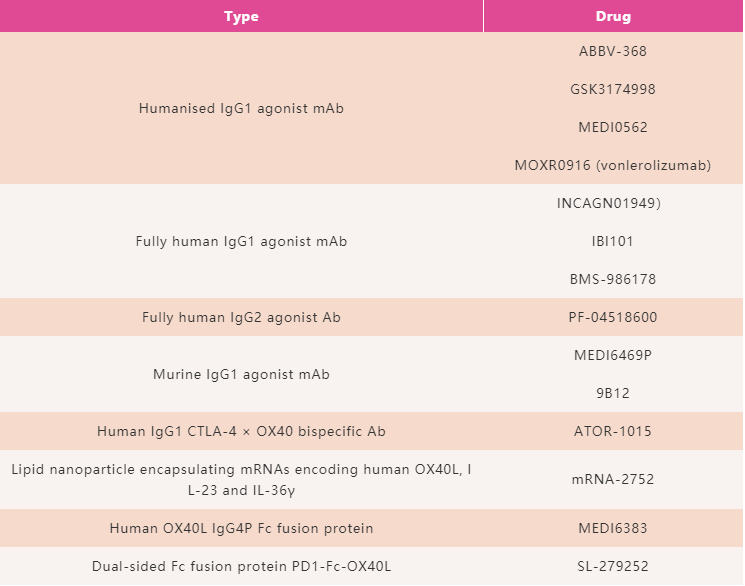Click the 9B12 drug entry
This screenshot has height=586, width=745.
pyautogui.click(x=613, y=393)
